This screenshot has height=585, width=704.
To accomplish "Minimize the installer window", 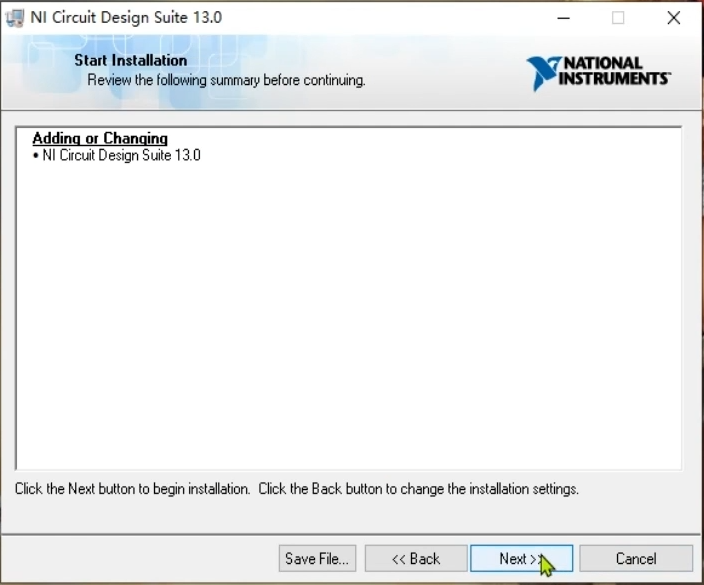I will pyautogui.click(x=563, y=18).
